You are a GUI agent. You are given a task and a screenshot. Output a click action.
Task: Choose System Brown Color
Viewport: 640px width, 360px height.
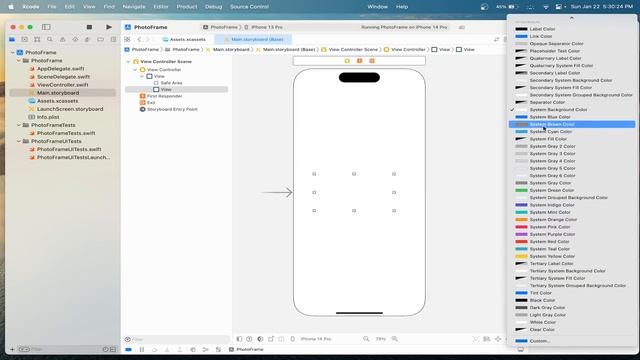pos(572,124)
